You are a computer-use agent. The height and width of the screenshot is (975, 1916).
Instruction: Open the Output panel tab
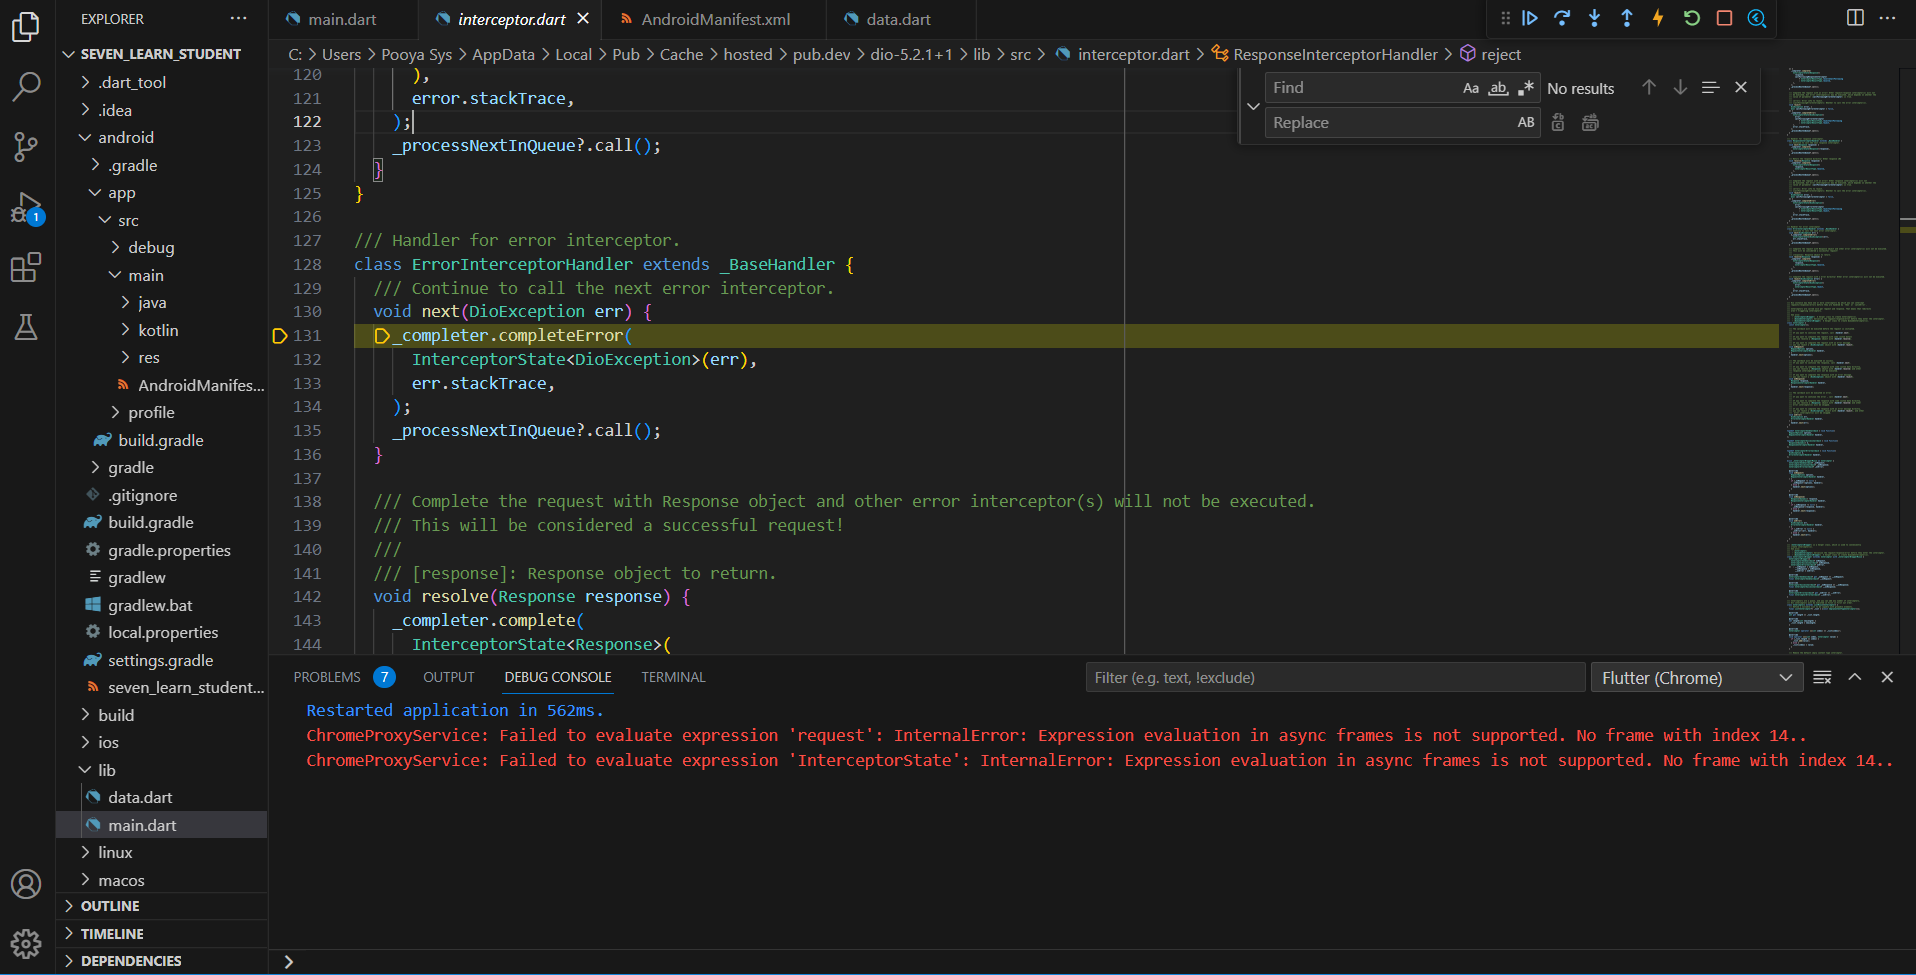449,677
